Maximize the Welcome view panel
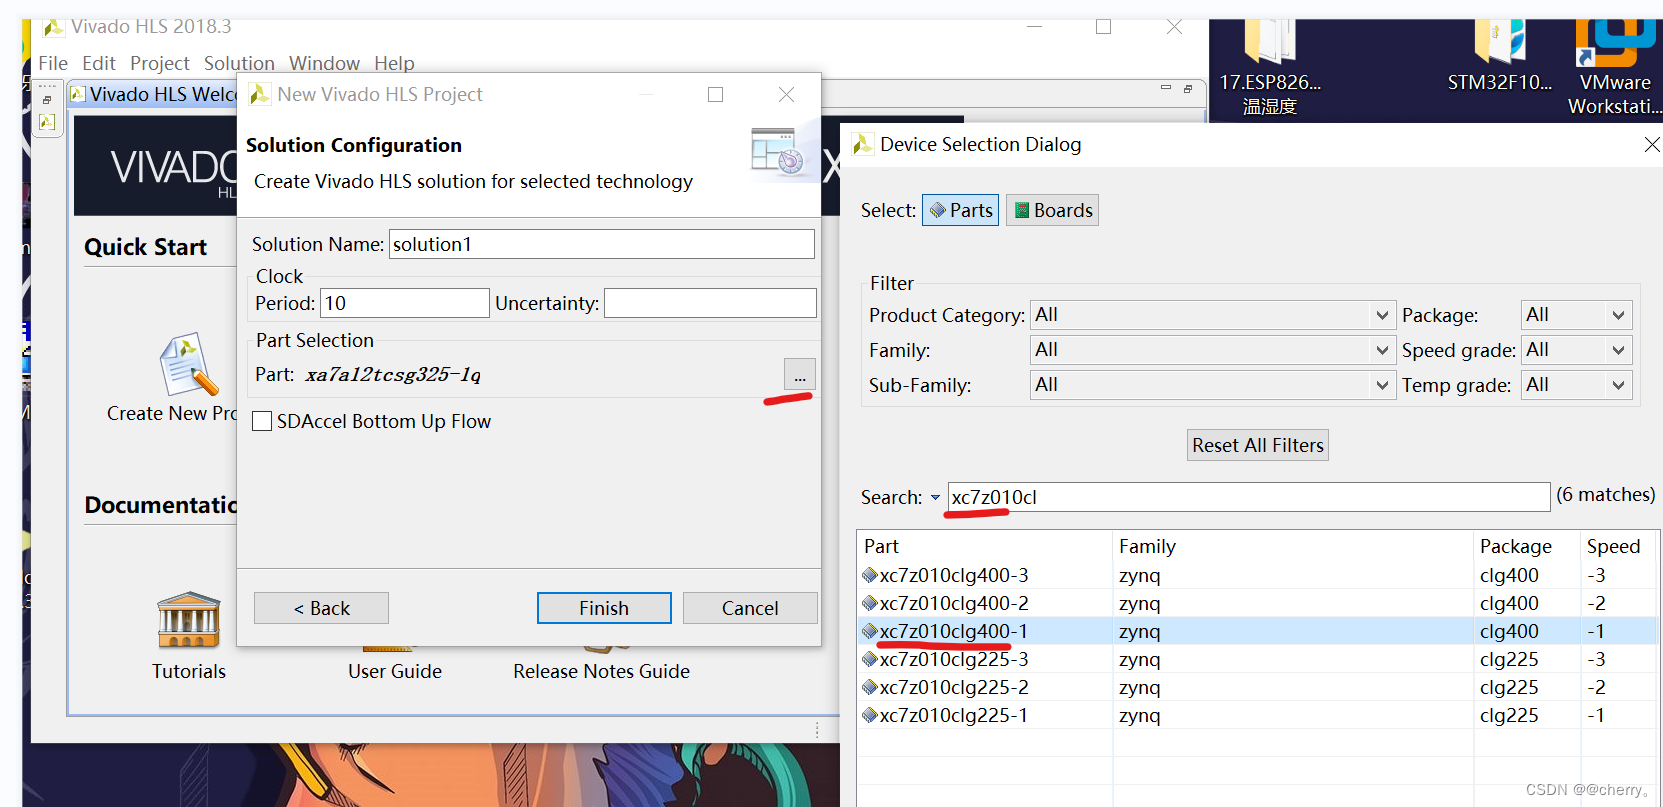Screen dimensions: 1663x807 [1188, 89]
